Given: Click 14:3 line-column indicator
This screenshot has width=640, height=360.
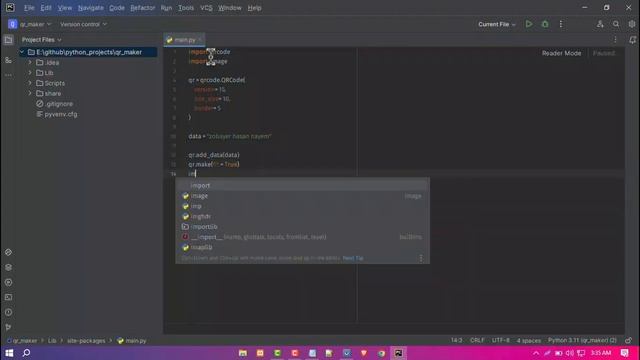Looking at the screenshot, I should [456, 340].
